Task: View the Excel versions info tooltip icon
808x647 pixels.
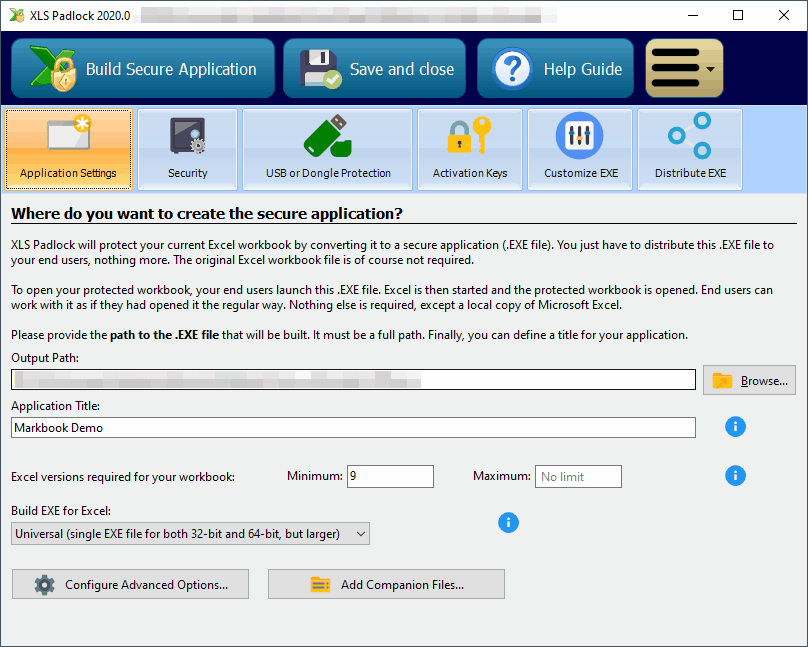Action: (x=735, y=475)
